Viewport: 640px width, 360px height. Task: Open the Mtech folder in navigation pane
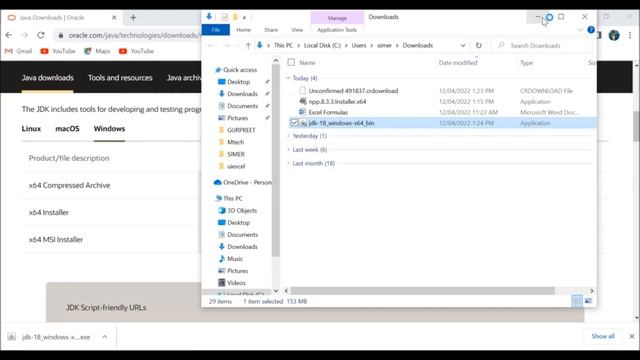click(x=231, y=142)
